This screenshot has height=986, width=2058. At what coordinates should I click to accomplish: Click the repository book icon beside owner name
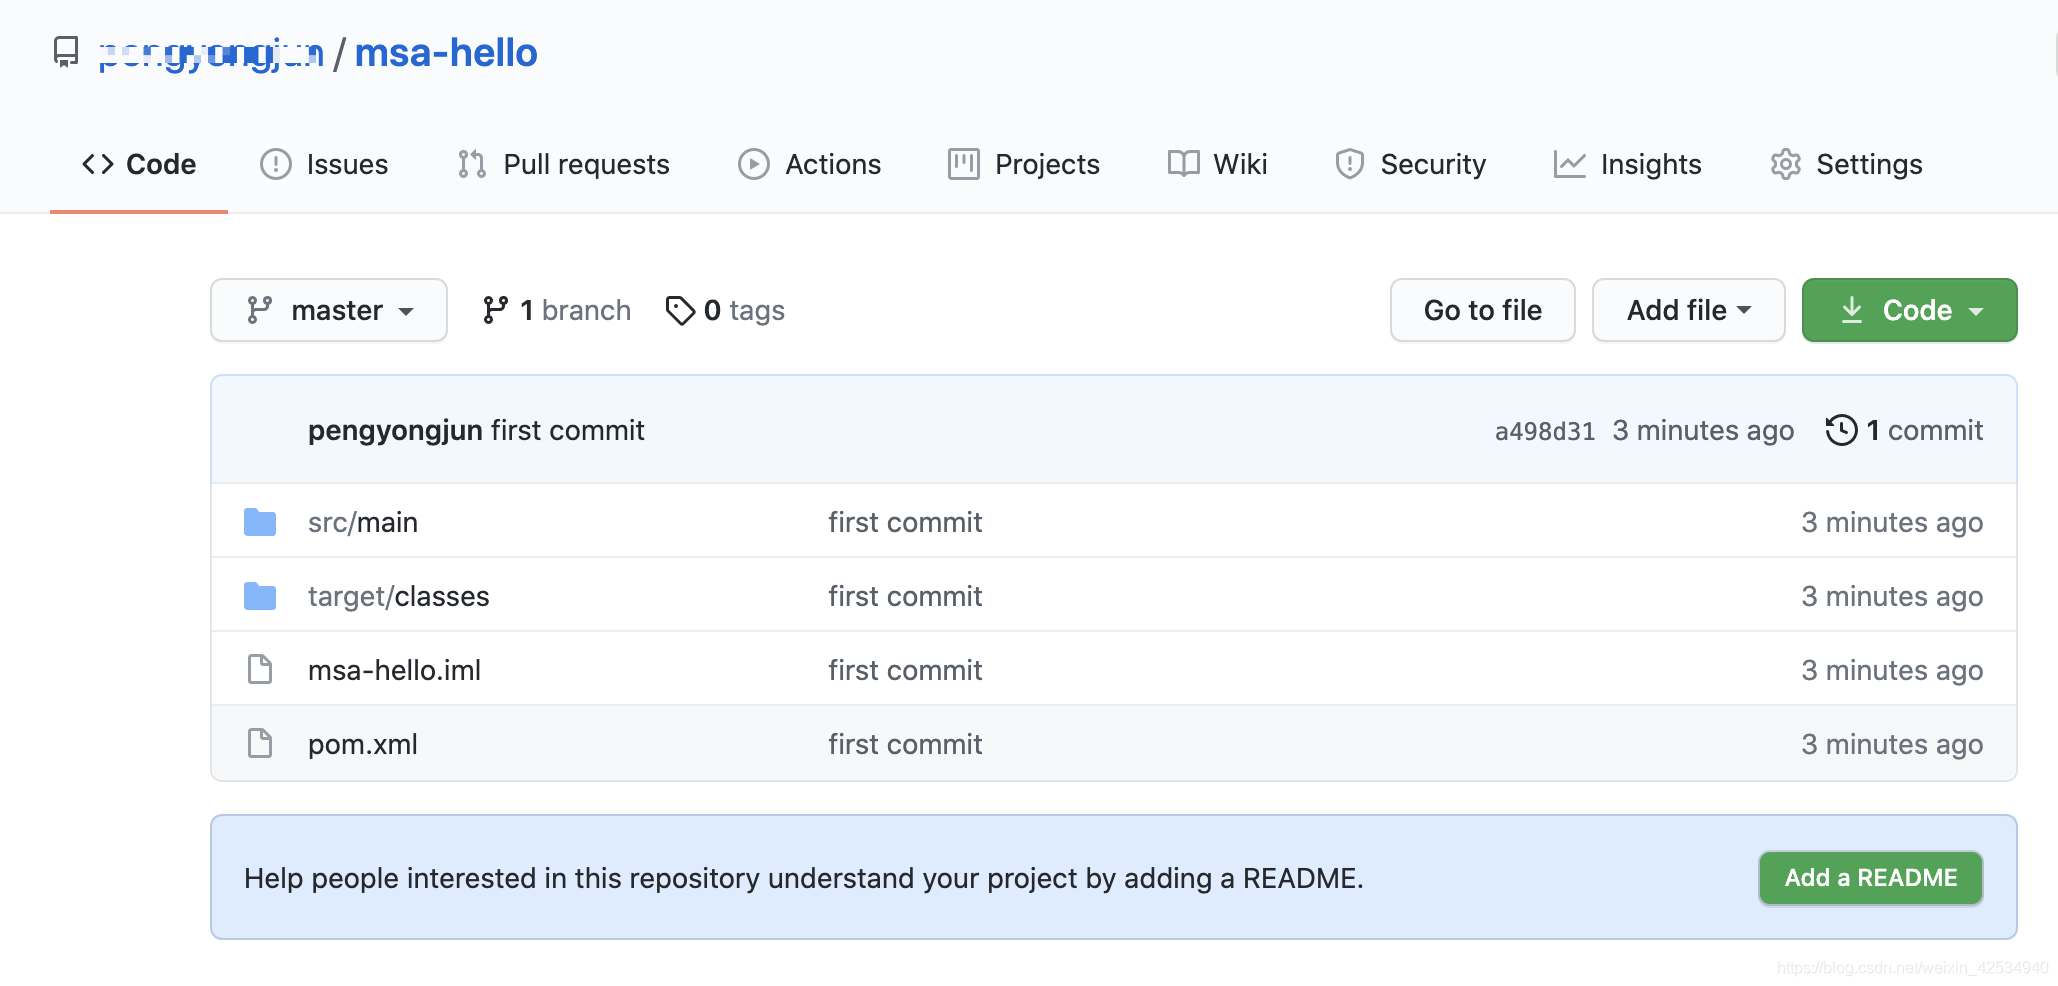point(66,52)
